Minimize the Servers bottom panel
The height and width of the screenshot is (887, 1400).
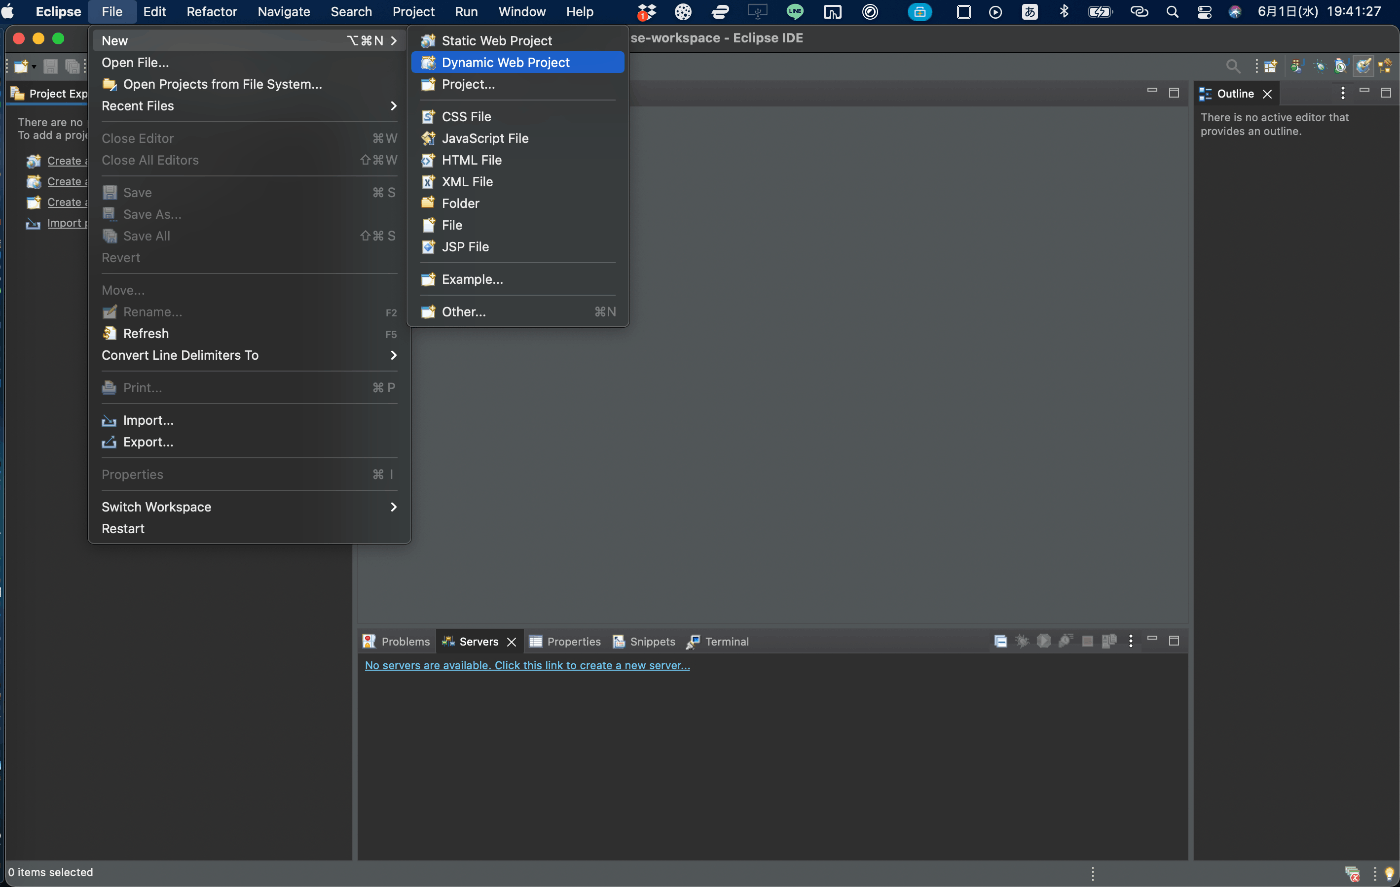click(x=1152, y=638)
